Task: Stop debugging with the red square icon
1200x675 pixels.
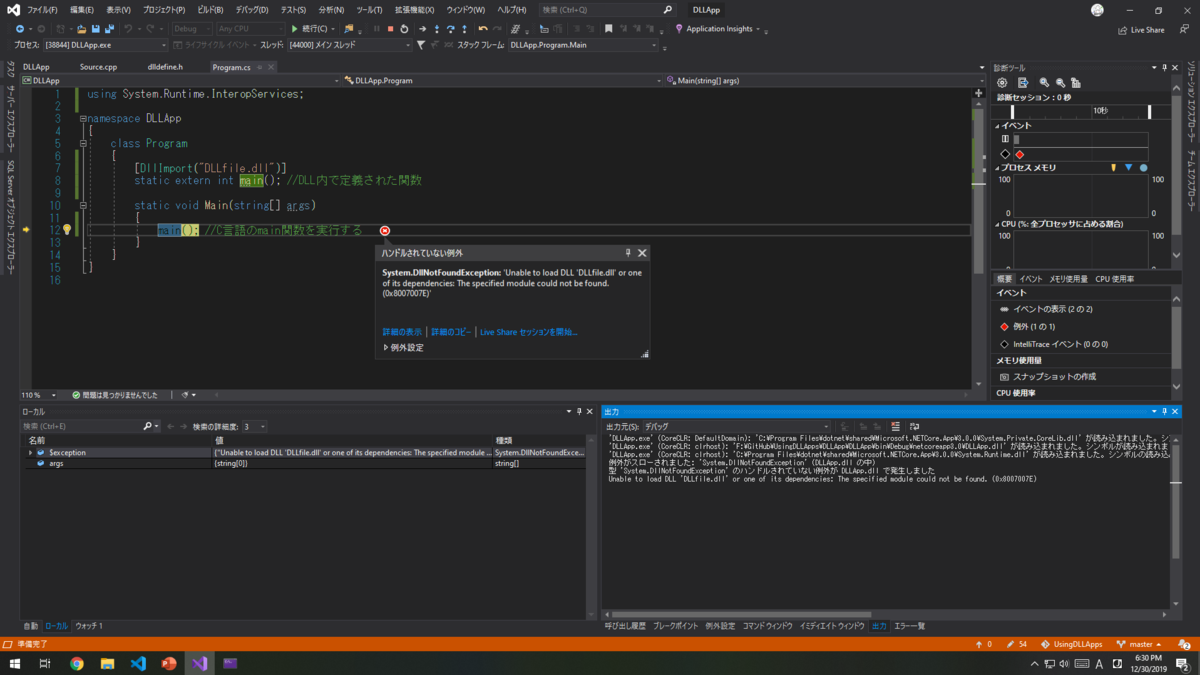Action: (x=390, y=28)
